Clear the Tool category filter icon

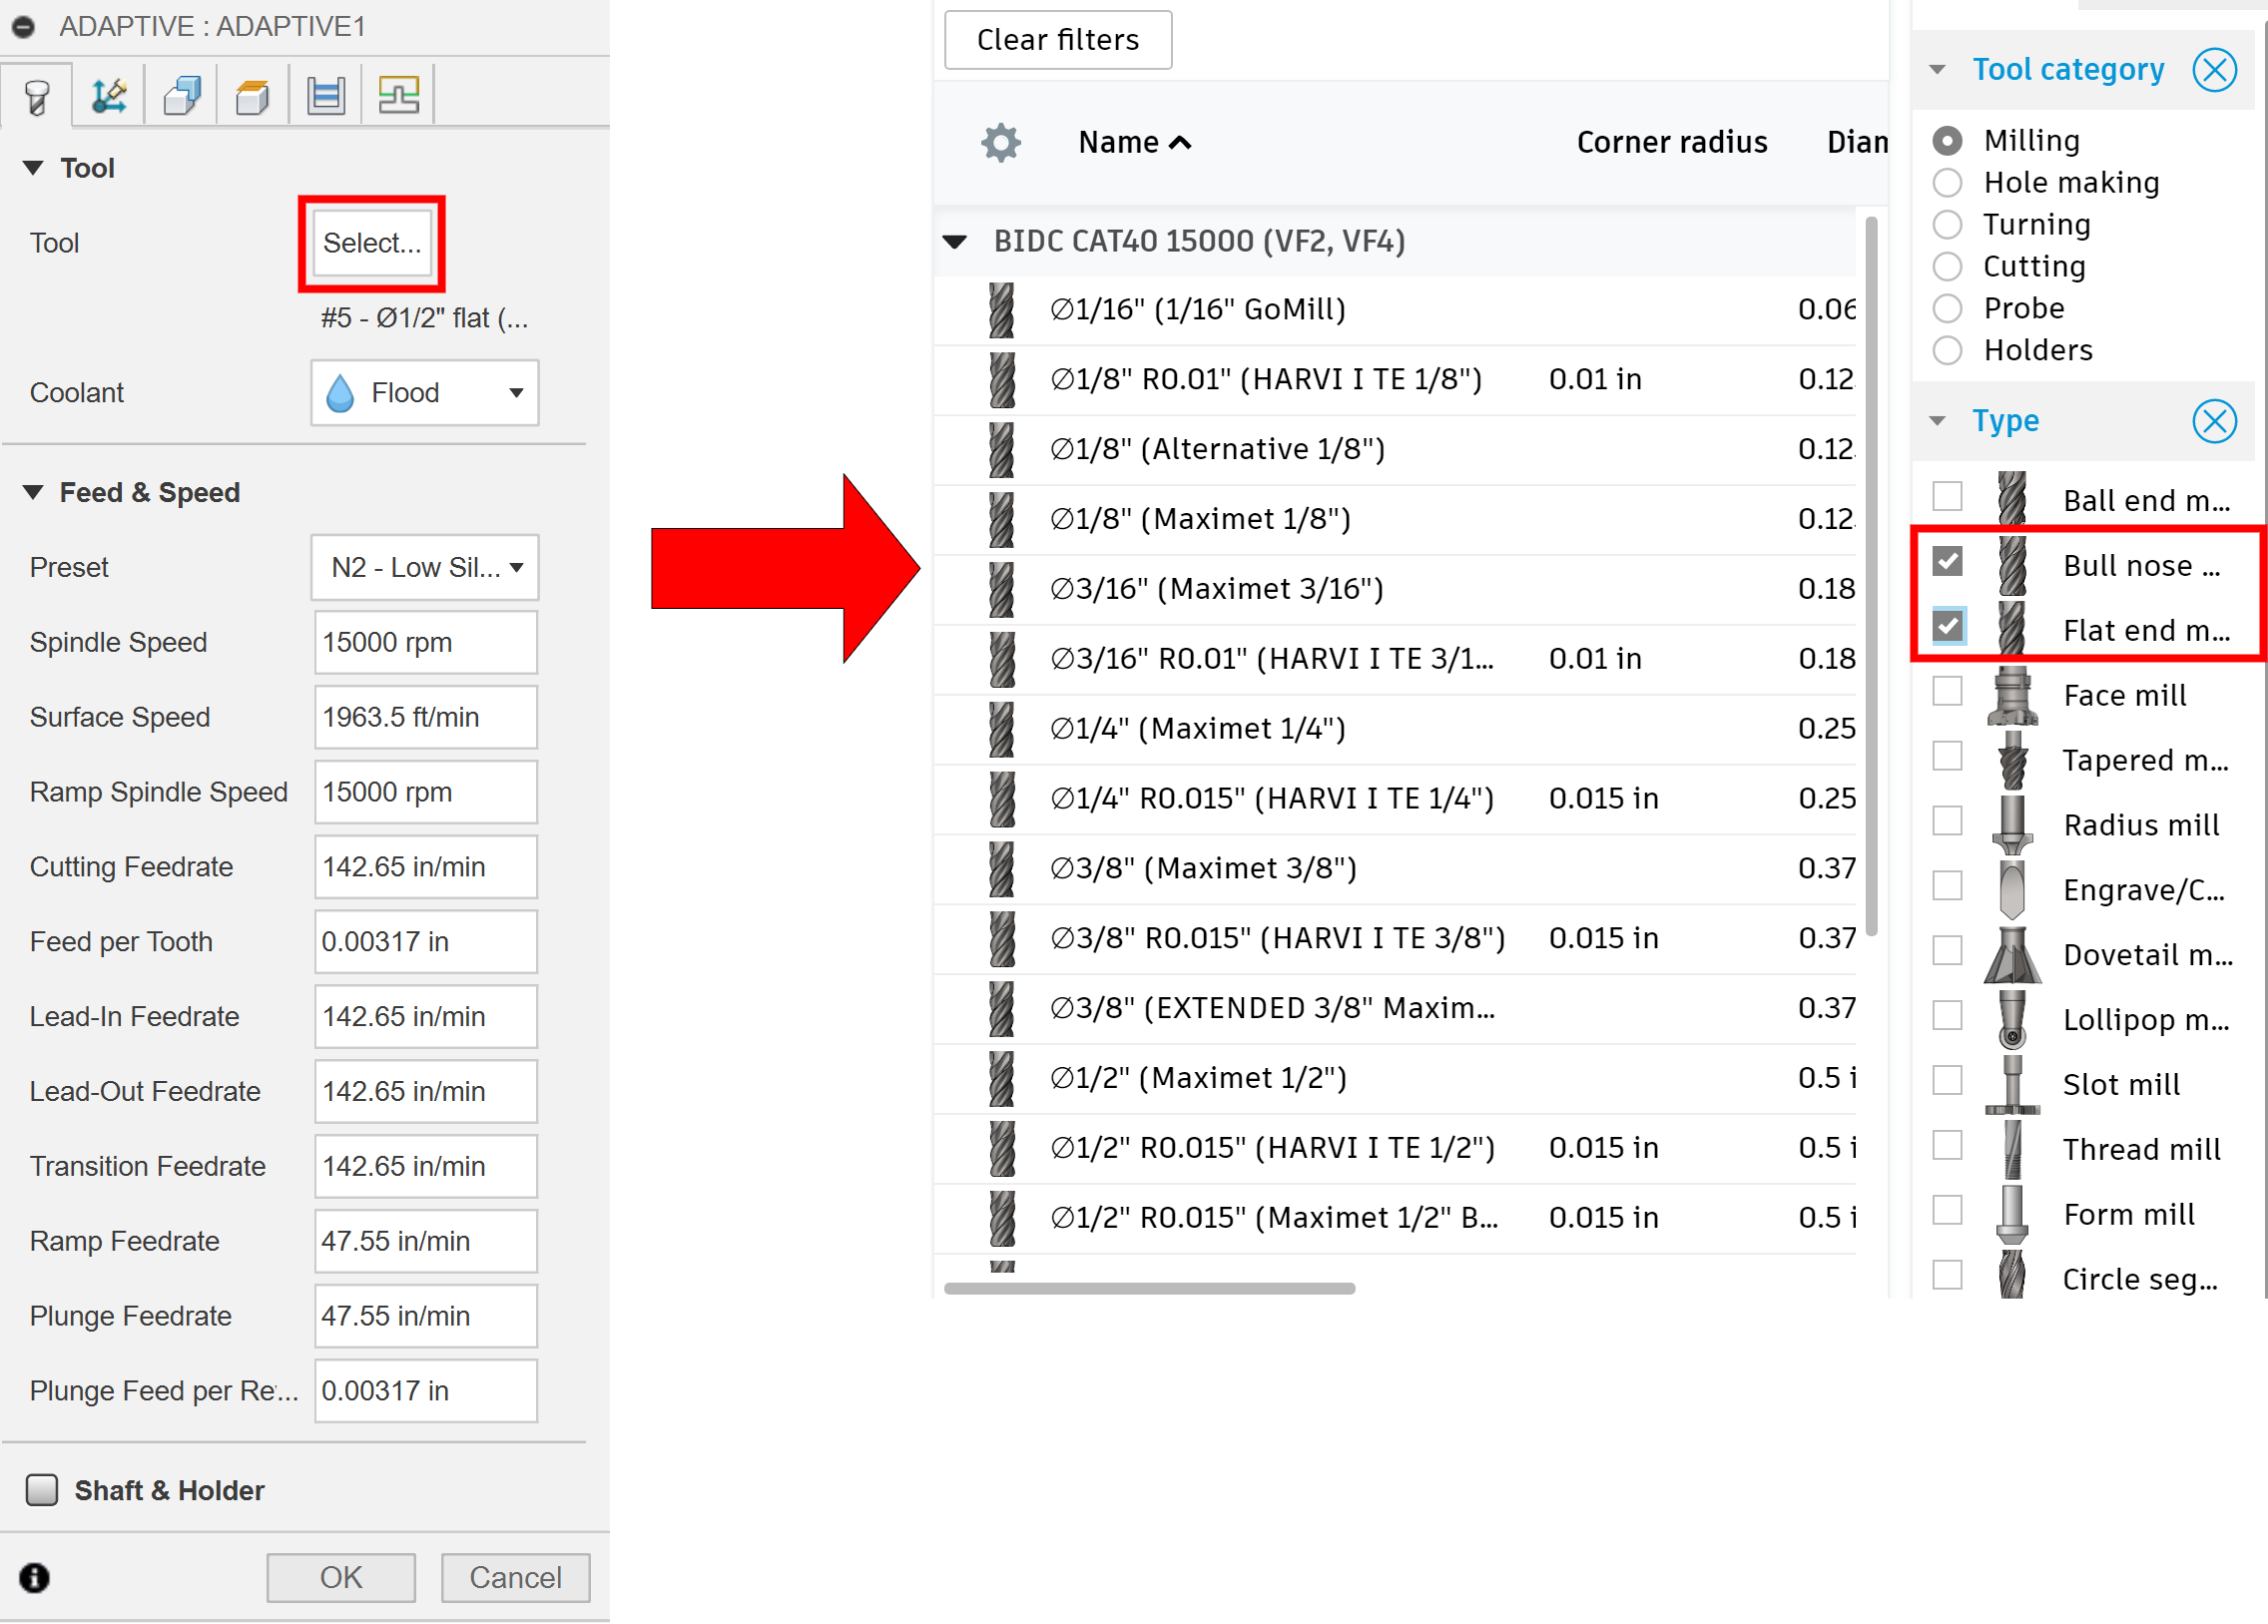pyautogui.click(x=2213, y=70)
